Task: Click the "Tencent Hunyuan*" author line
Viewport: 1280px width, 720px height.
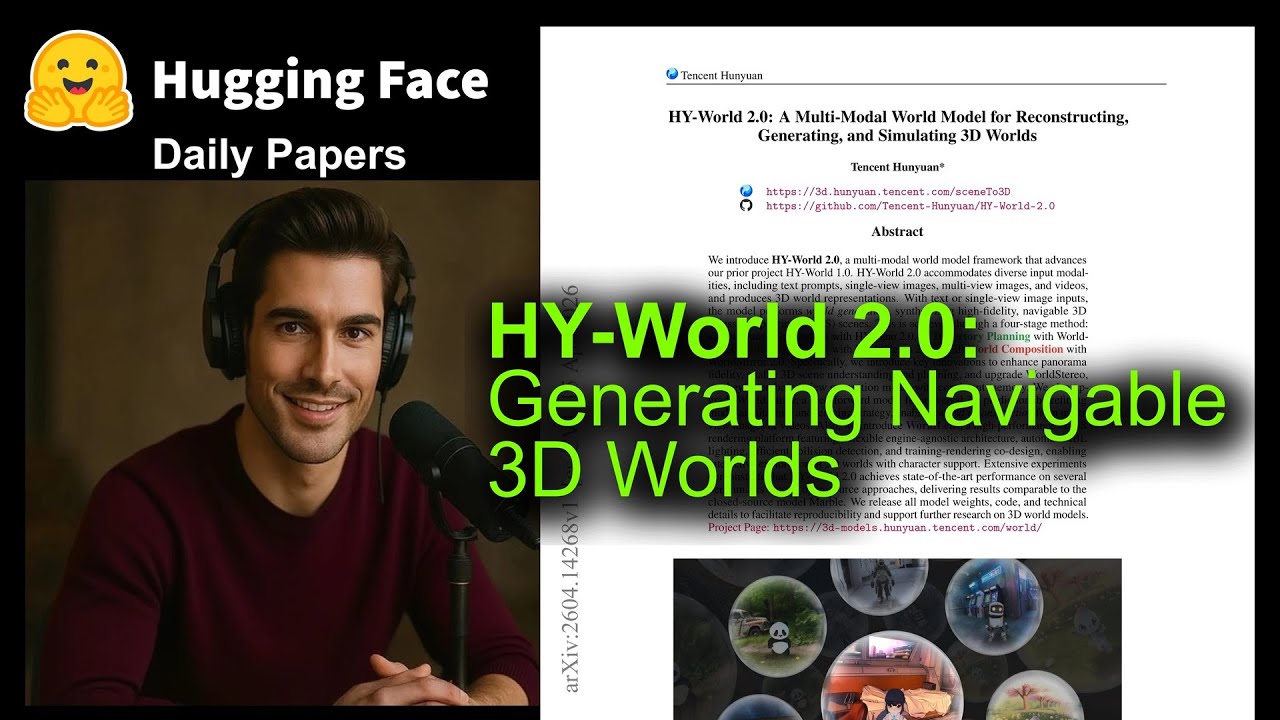Action: click(x=897, y=167)
